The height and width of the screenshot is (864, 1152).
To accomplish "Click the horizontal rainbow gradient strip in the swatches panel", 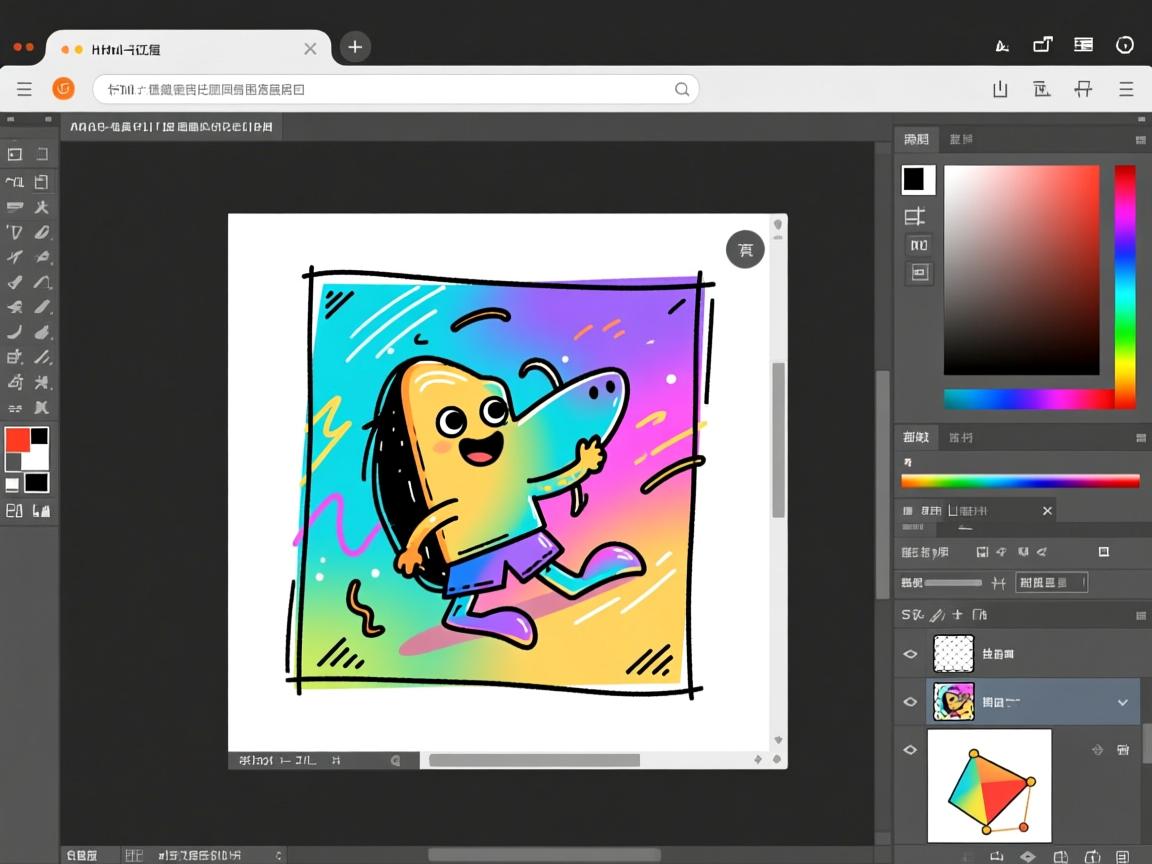I will point(1020,481).
